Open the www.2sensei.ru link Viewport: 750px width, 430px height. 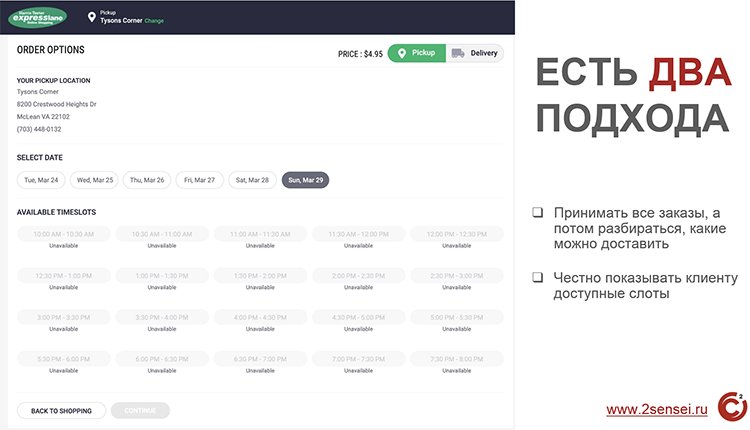pyautogui.click(x=657, y=410)
